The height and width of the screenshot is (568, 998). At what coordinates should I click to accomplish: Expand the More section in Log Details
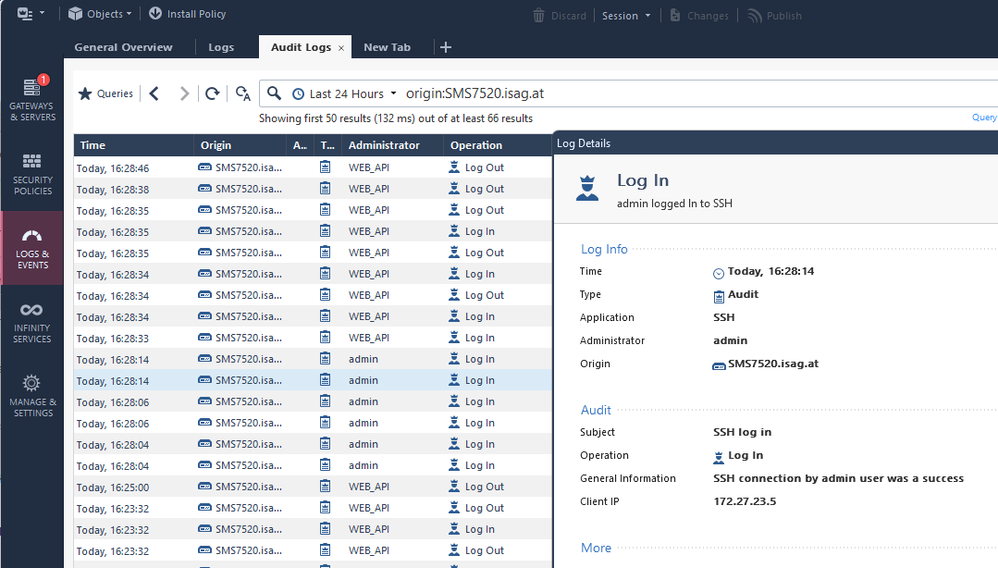(596, 547)
